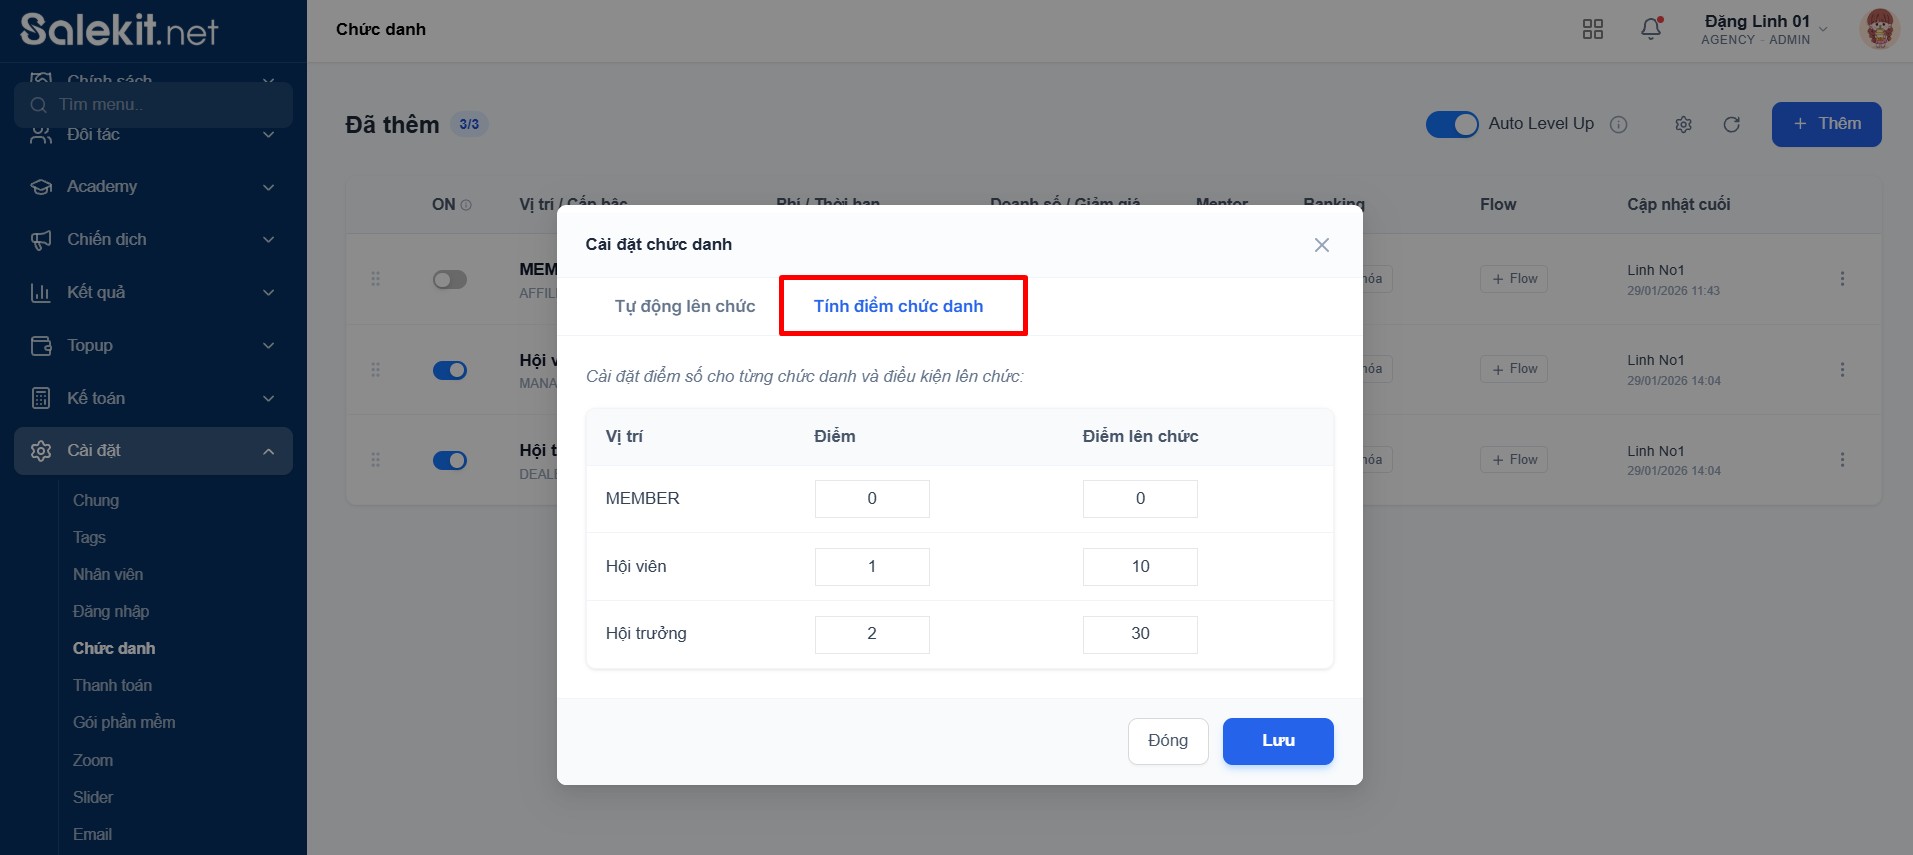The image size is (1913, 855).
Task: Select Tính điểm chức danh tab
Action: (898, 307)
